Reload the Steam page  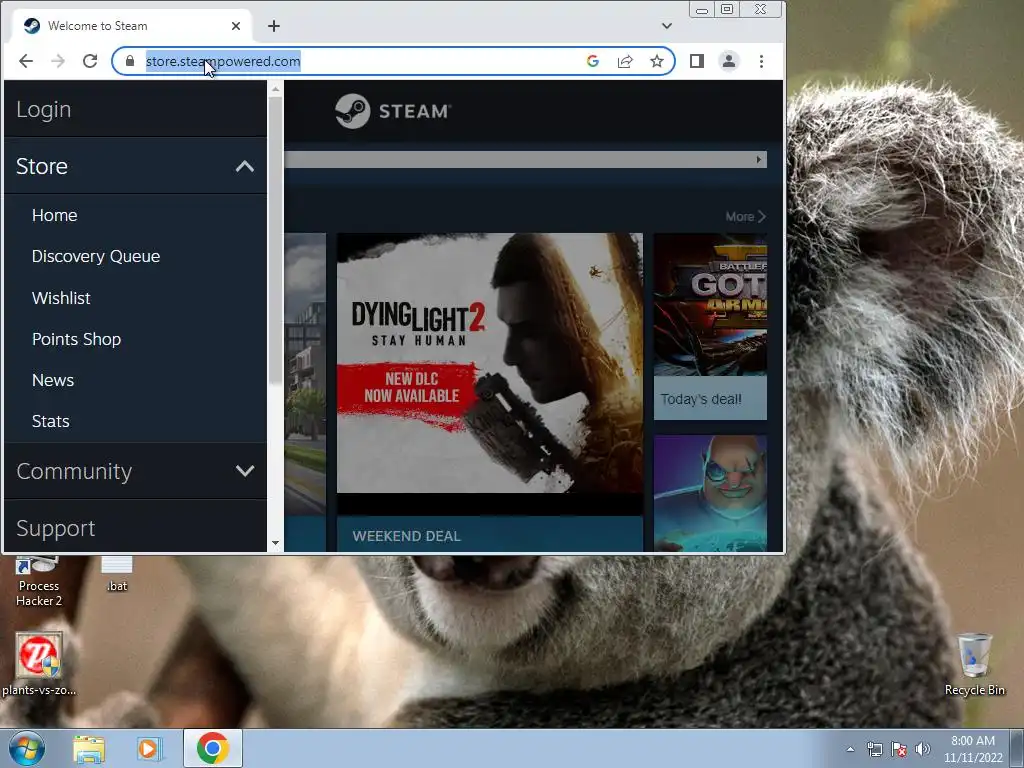click(x=90, y=61)
